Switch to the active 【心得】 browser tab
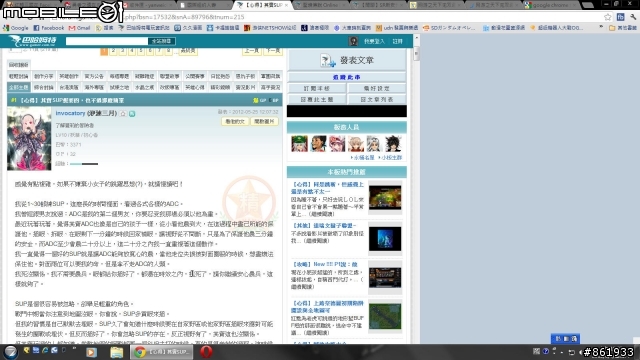 coord(263,5)
